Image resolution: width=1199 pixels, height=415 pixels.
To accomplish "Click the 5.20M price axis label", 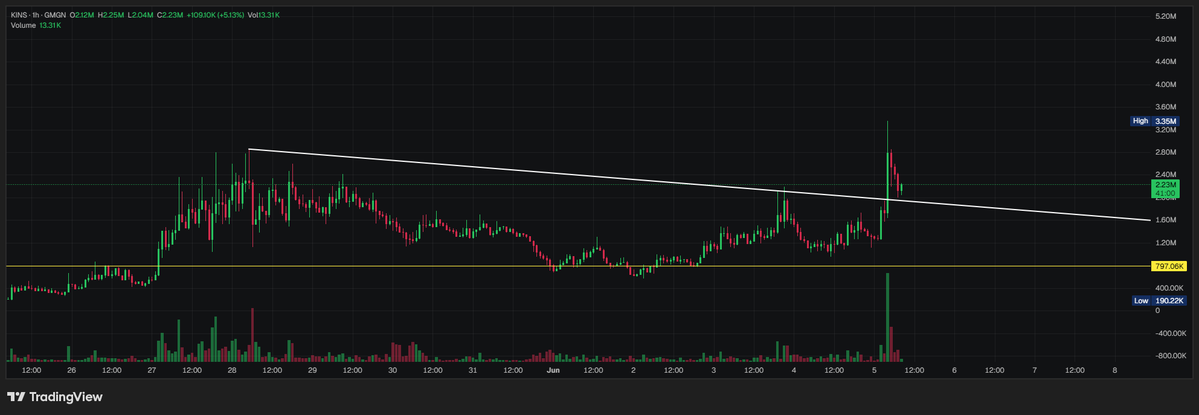I will [x=1166, y=16].
